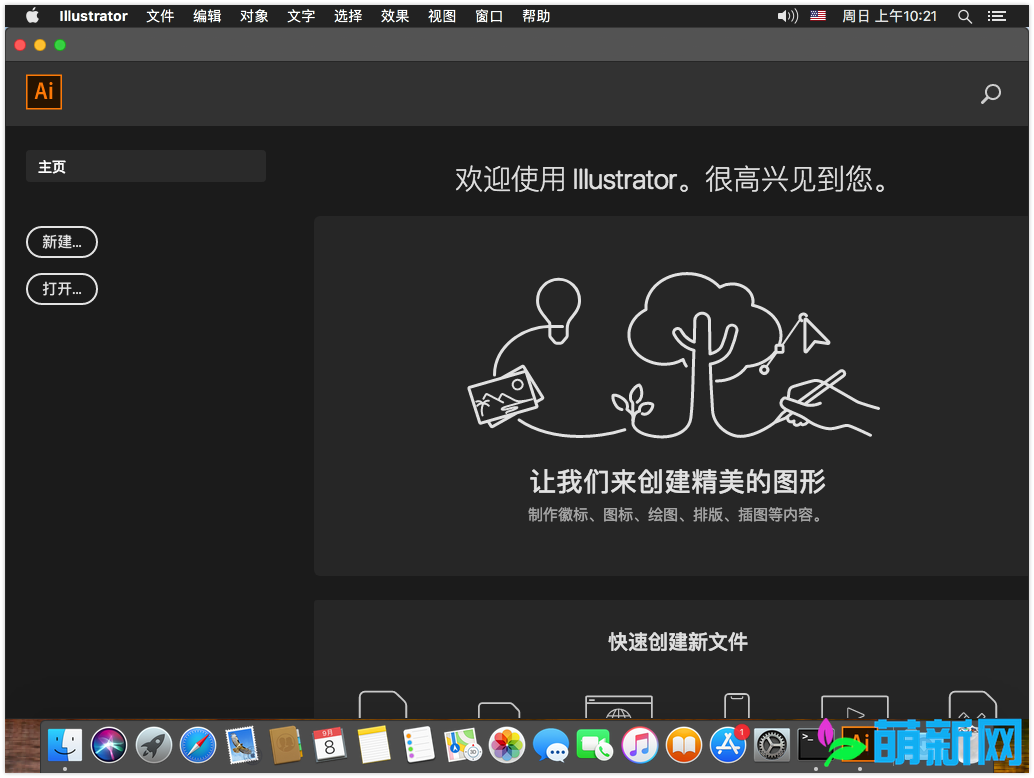The image size is (1034, 778).
Task: Choose the web preset with globe icon
Action: (x=619, y=706)
